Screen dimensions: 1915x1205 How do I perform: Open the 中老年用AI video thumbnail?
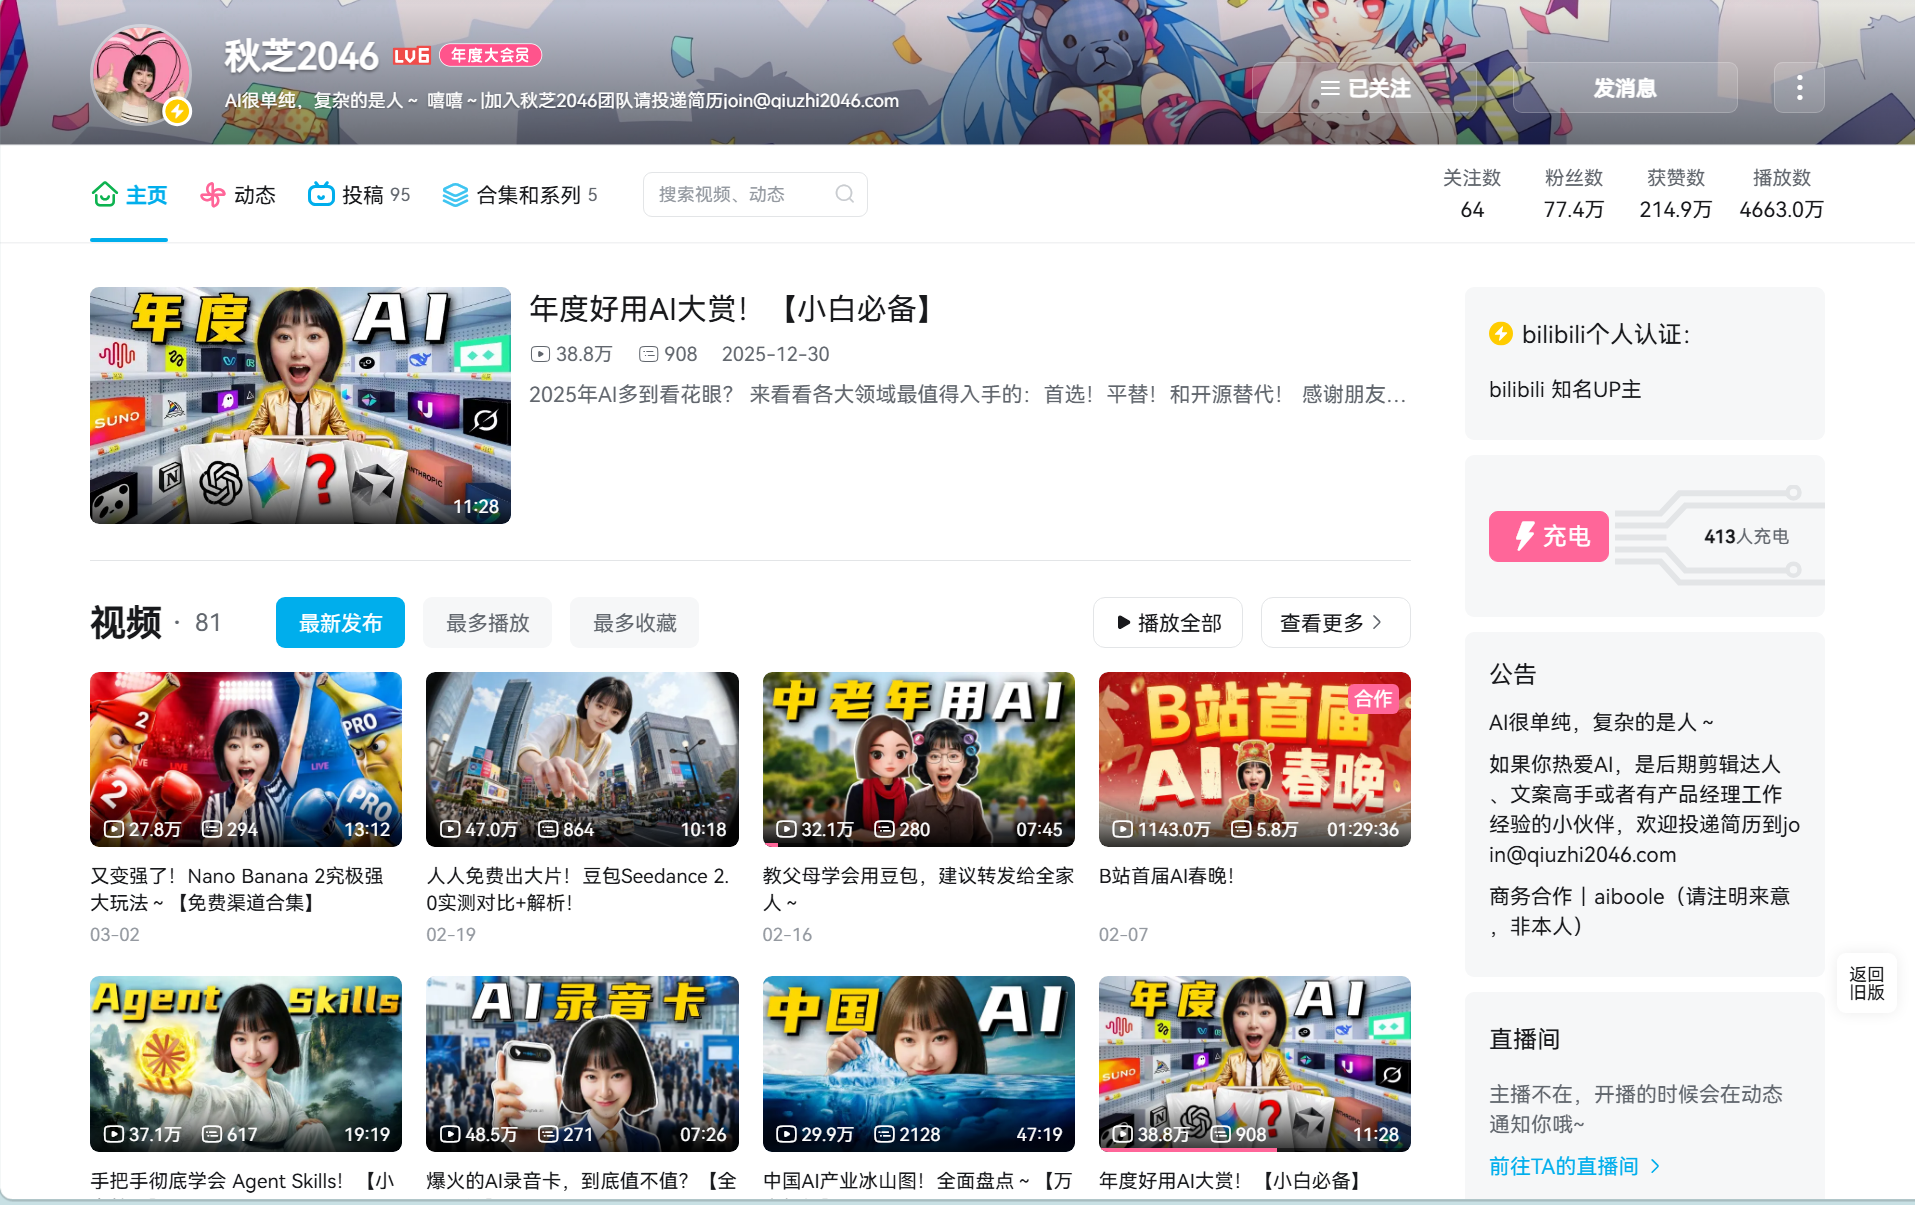(x=919, y=759)
